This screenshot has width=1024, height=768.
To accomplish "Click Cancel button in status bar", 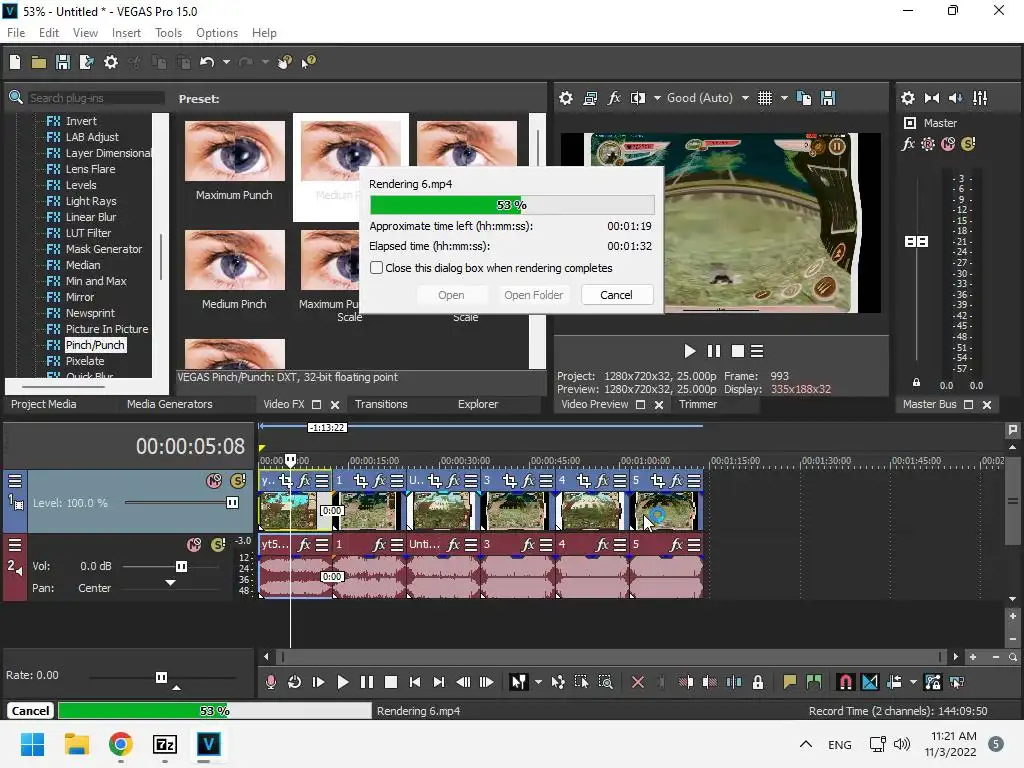I will pos(30,711).
